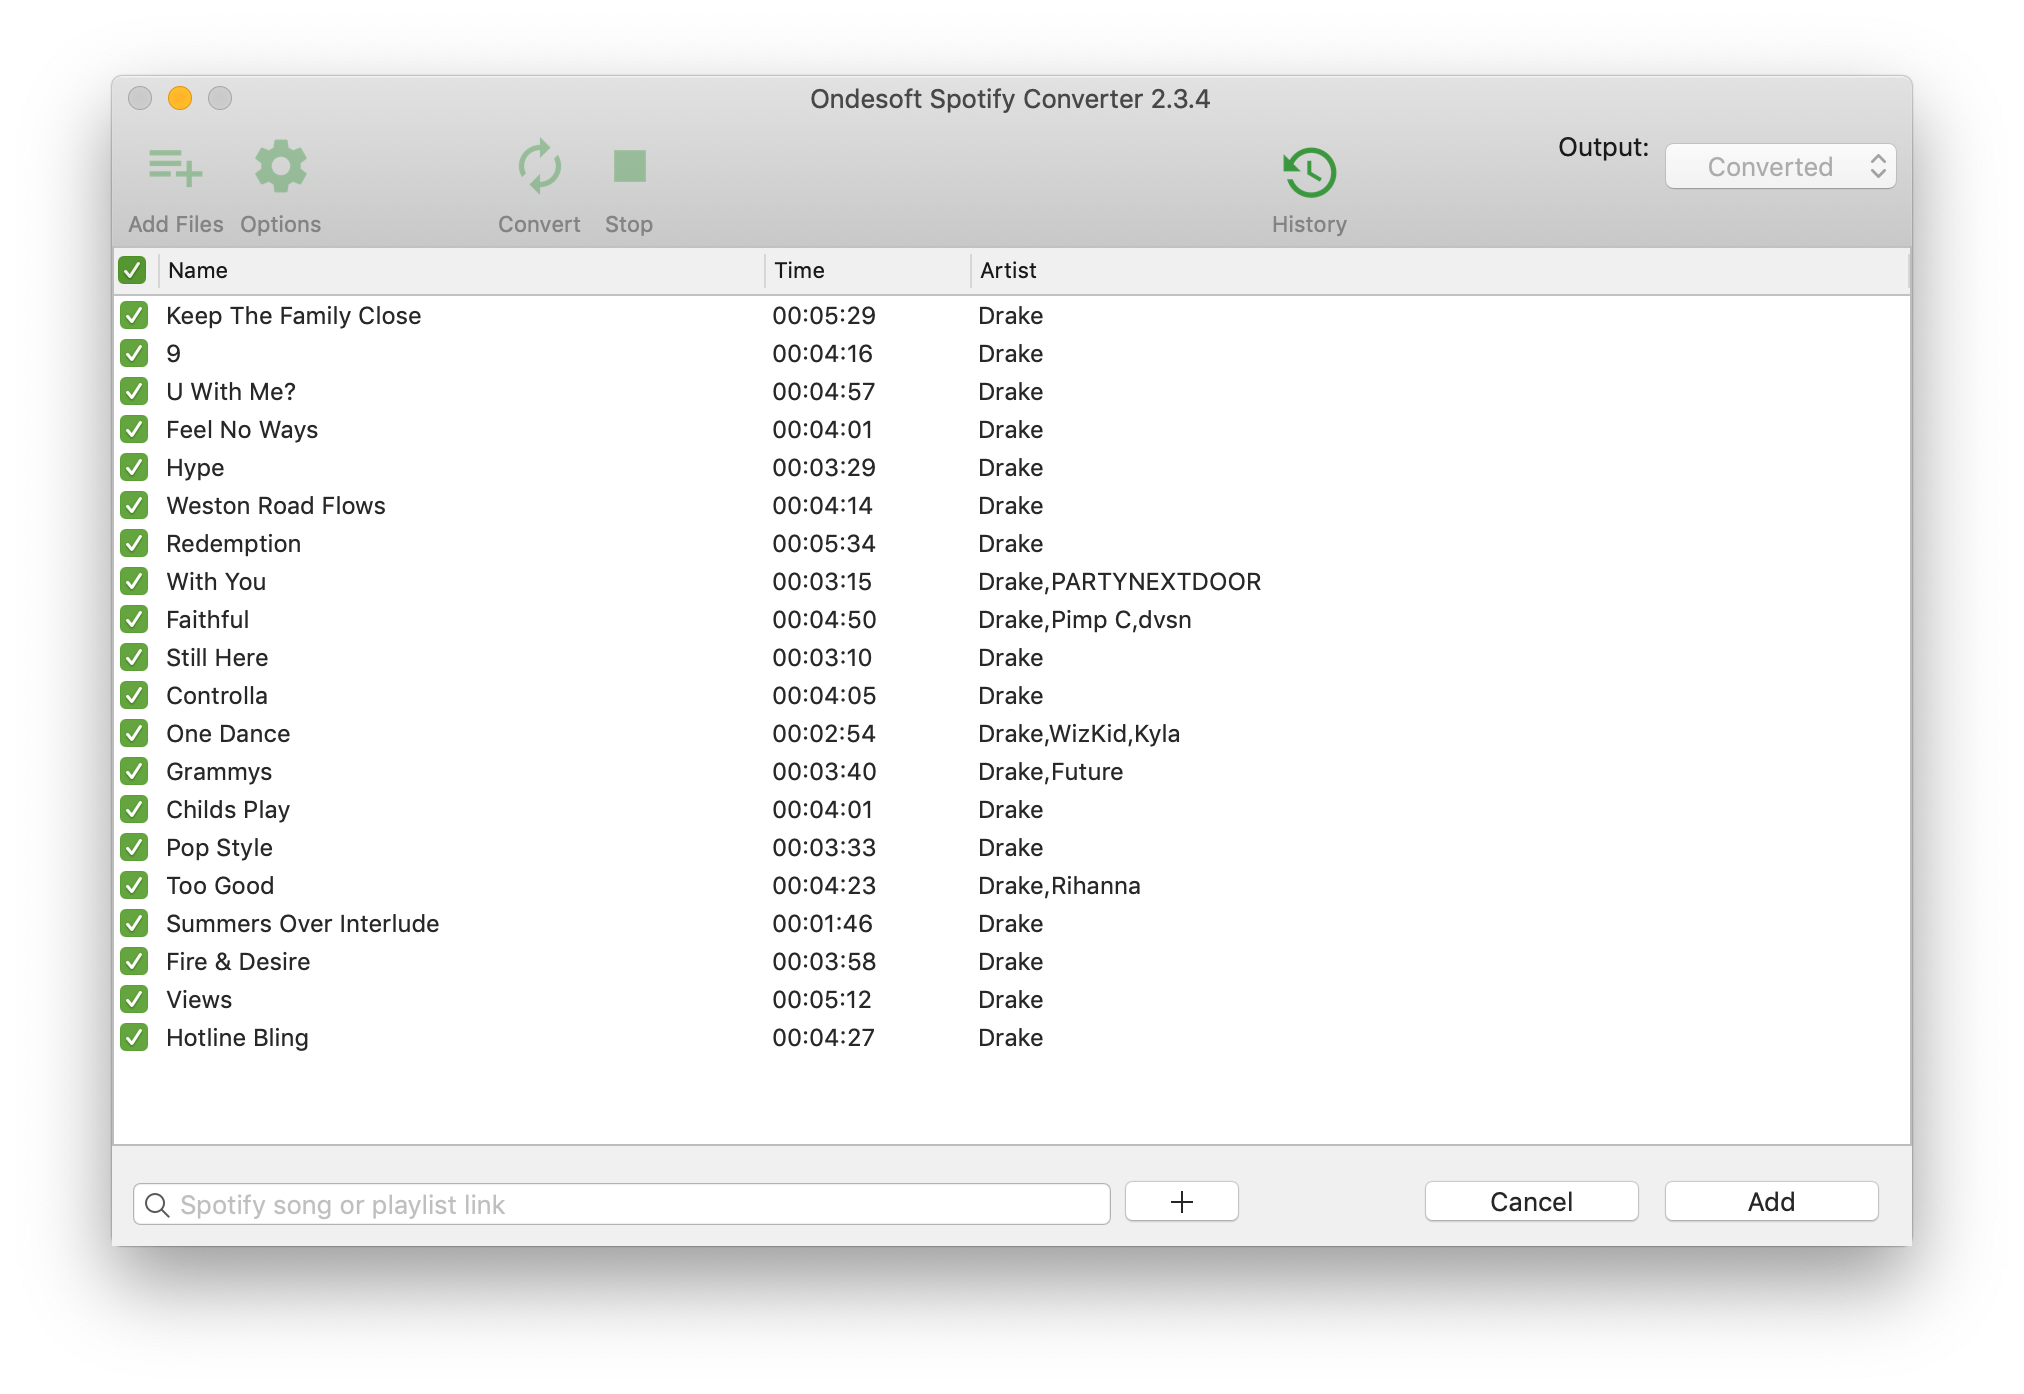The width and height of the screenshot is (2024, 1394).
Task: Click the Stop icon
Action: 629,166
